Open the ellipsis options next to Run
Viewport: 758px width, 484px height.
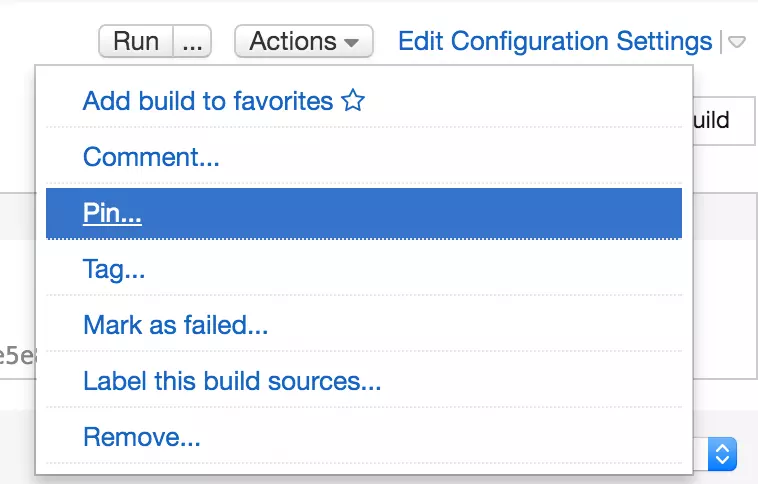(x=194, y=42)
